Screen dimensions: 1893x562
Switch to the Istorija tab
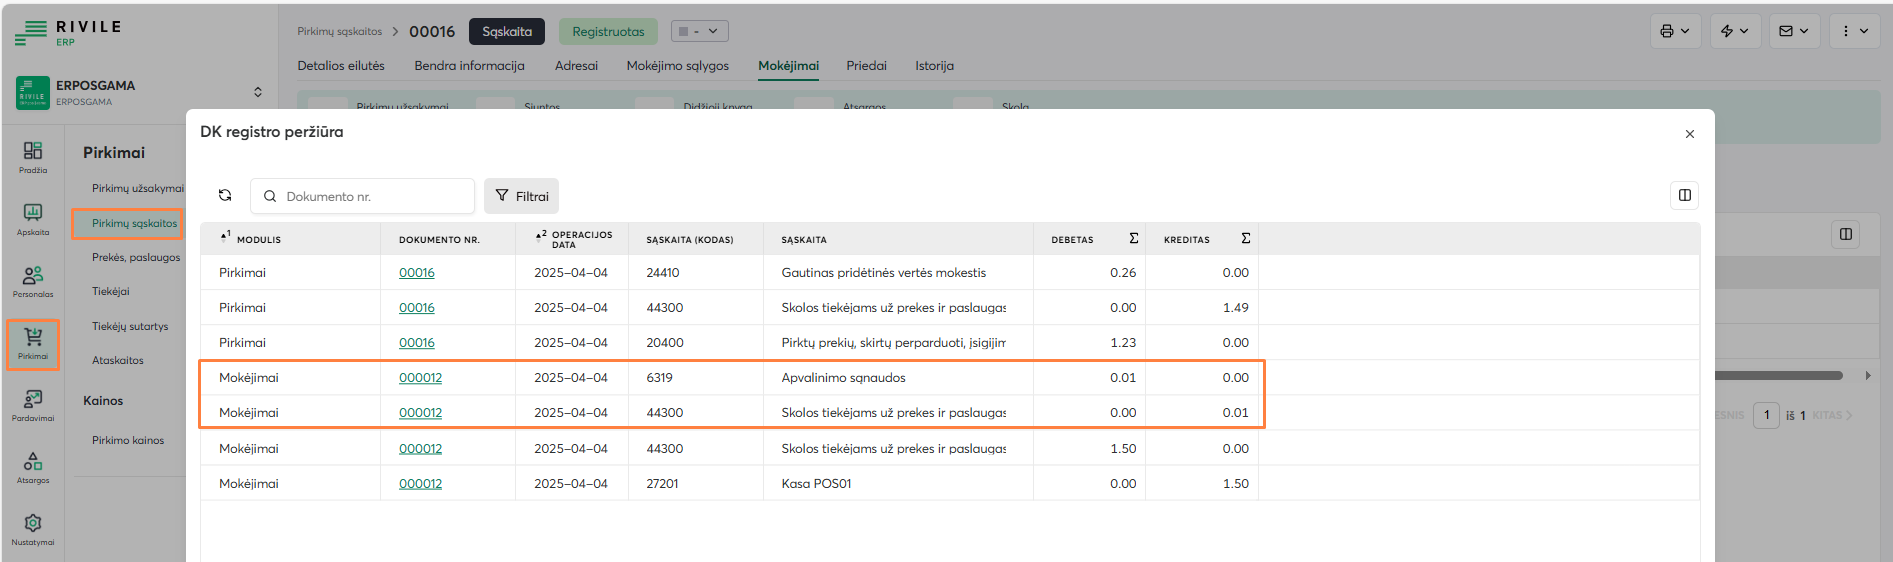(x=934, y=66)
